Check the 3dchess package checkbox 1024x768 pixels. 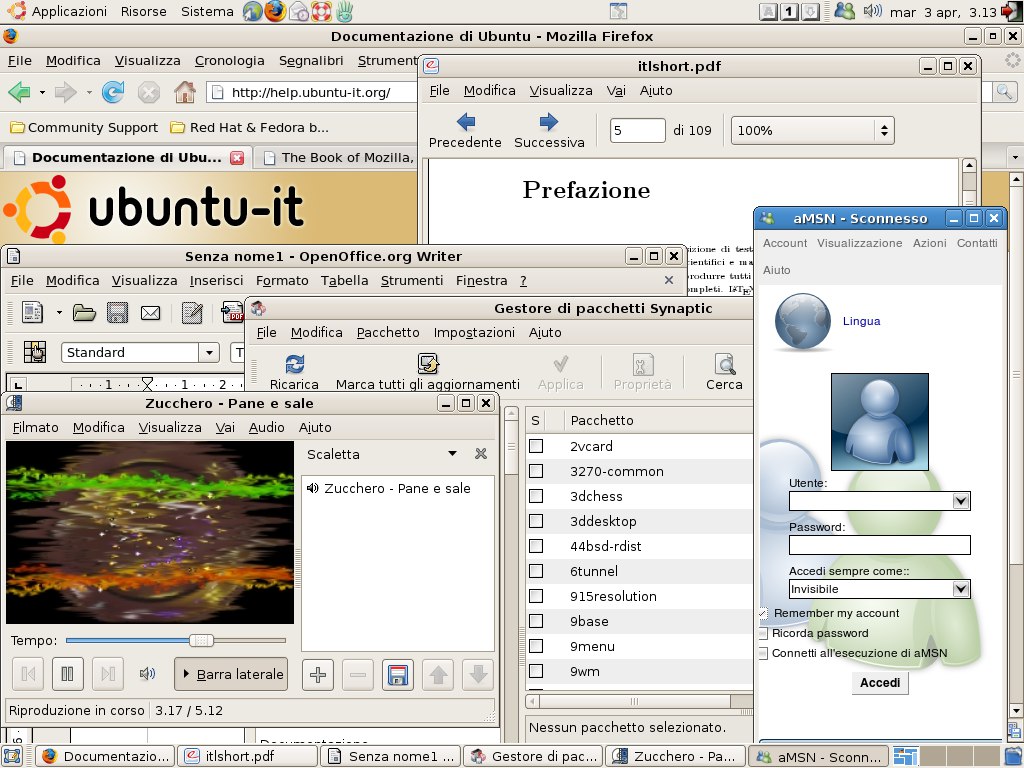coord(536,496)
